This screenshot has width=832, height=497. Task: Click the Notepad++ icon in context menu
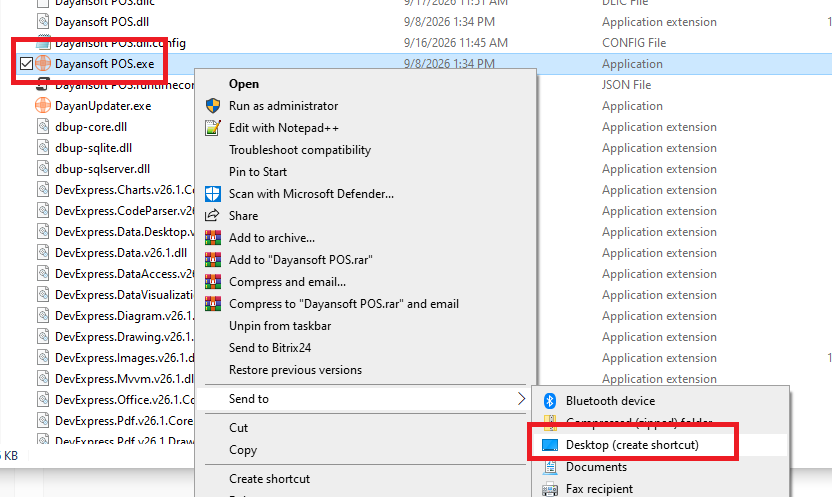(x=213, y=128)
